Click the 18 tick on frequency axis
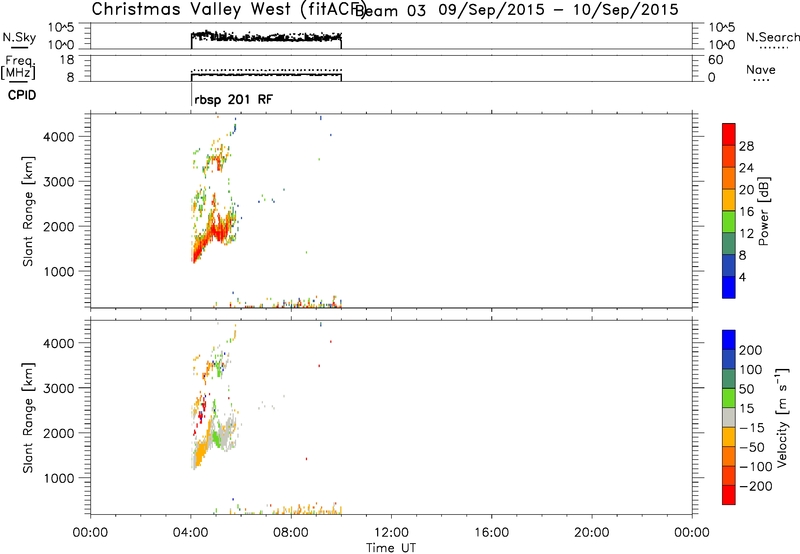Image resolution: width=800 pixels, height=554 pixels. click(67, 60)
